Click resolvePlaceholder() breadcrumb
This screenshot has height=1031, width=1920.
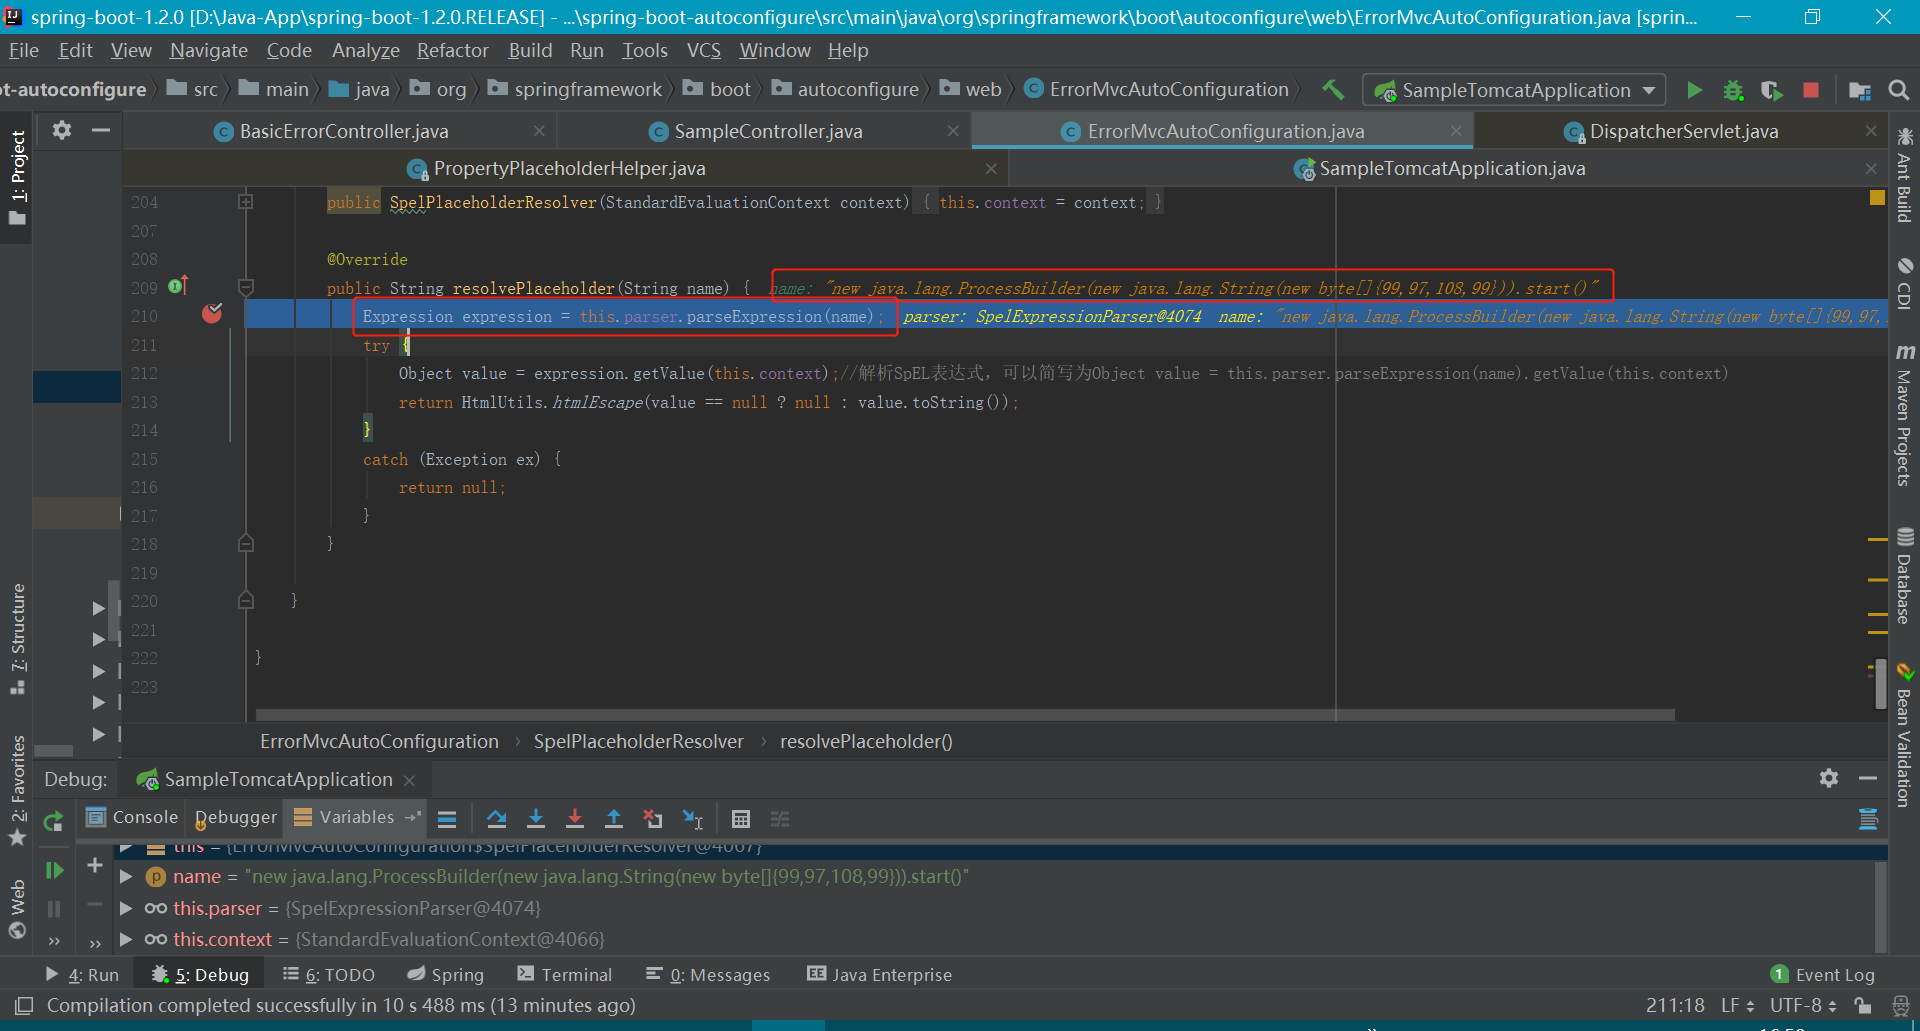866,741
